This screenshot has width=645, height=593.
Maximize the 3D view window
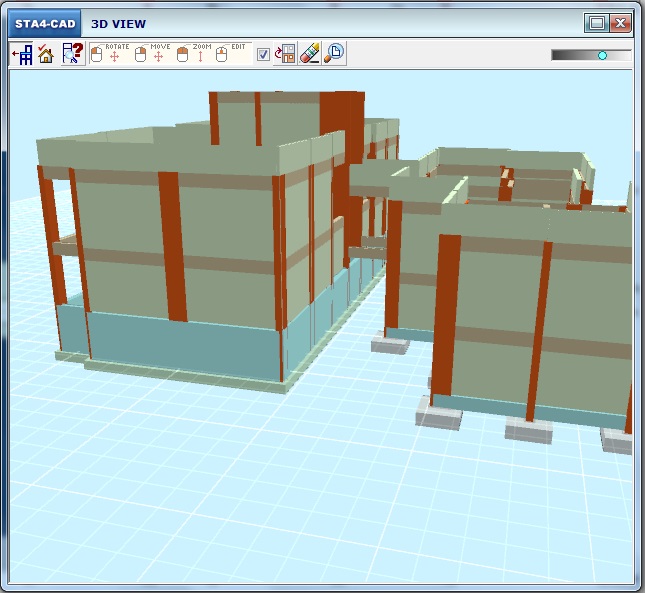click(x=597, y=23)
